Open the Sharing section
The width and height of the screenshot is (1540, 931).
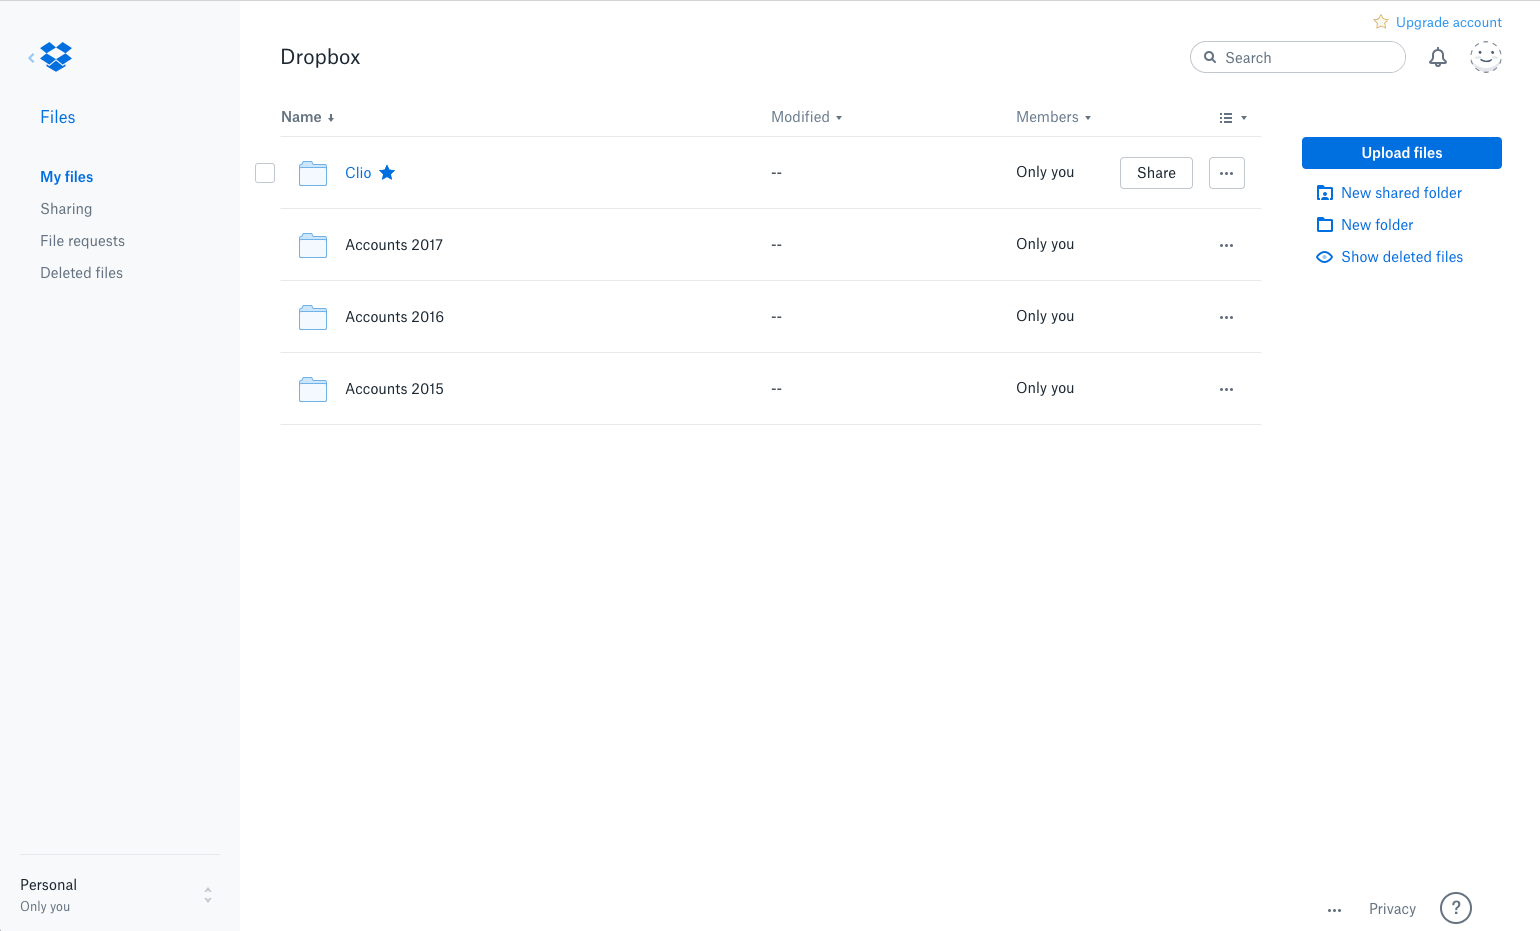[x=66, y=209]
